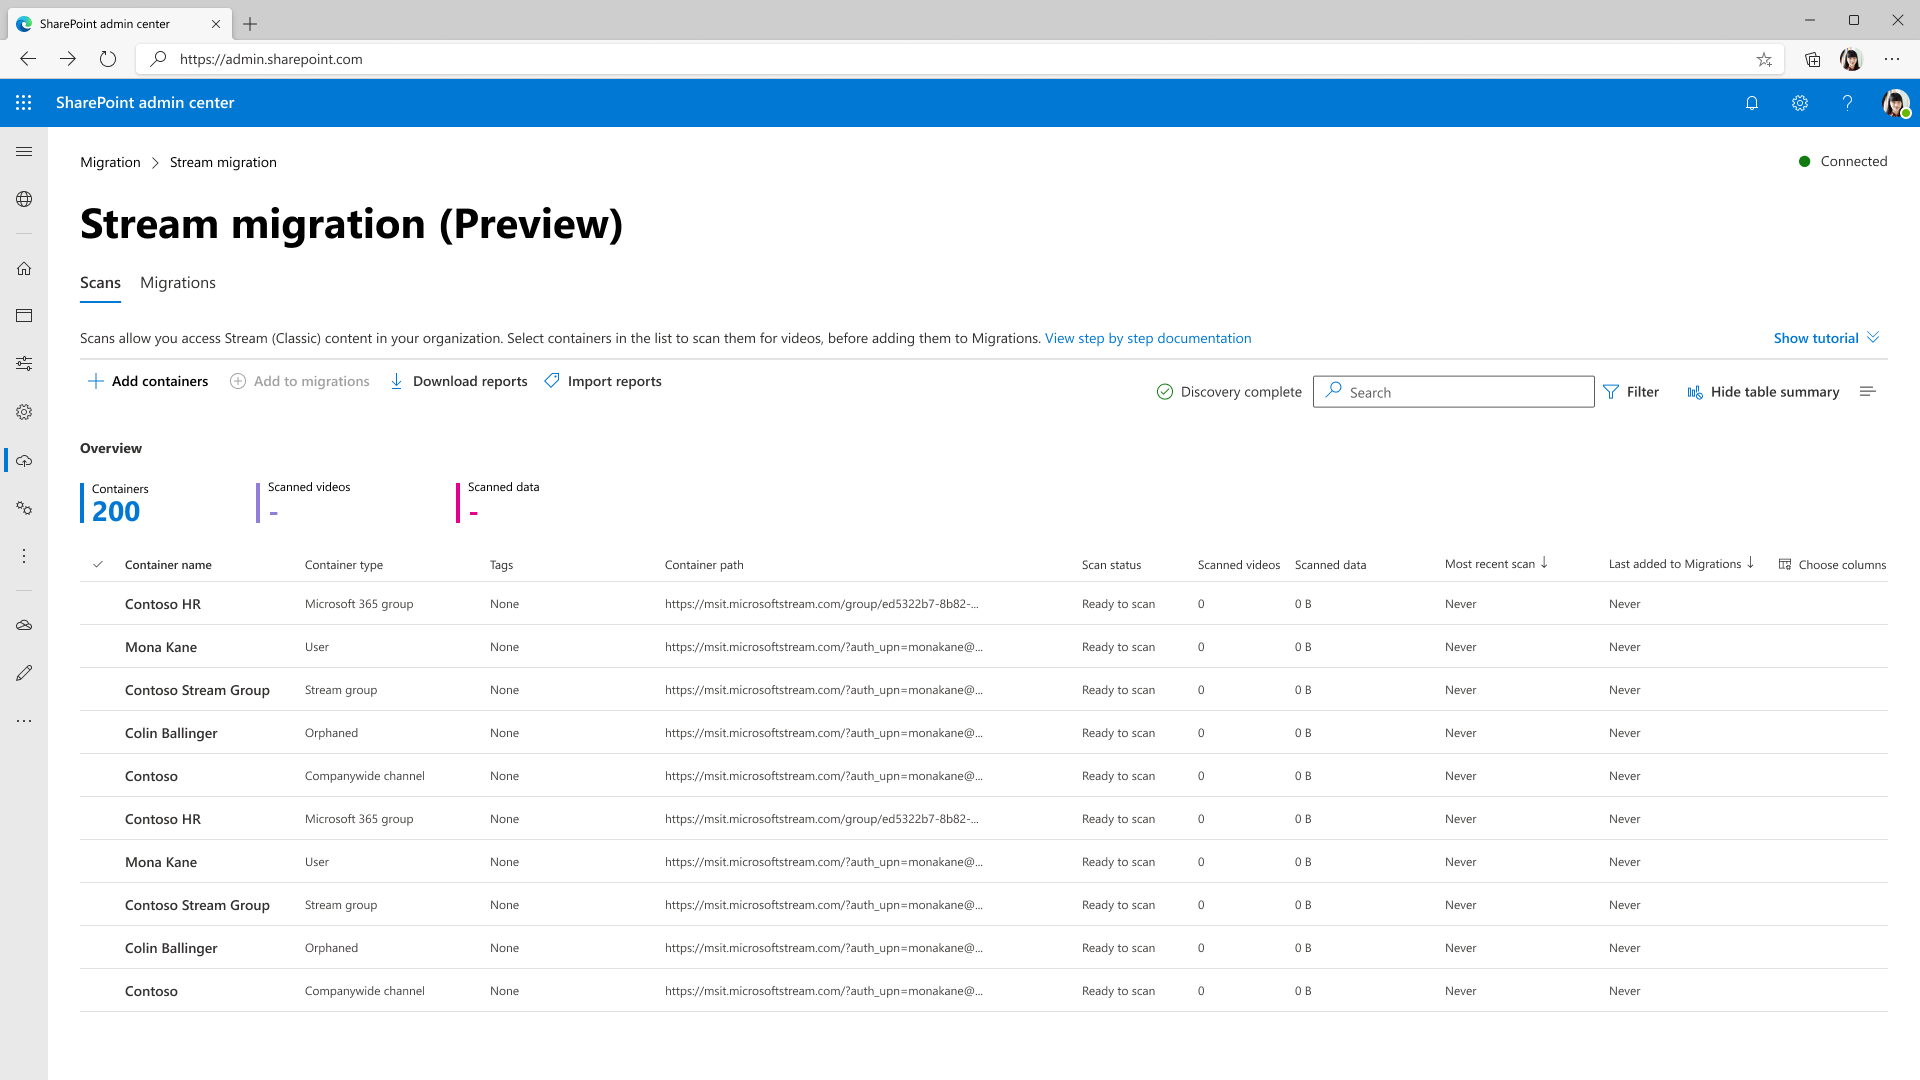Viewport: 1920px width, 1080px height.
Task: Select the Contoso HR row checkbox
Action: [x=99, y=603]
